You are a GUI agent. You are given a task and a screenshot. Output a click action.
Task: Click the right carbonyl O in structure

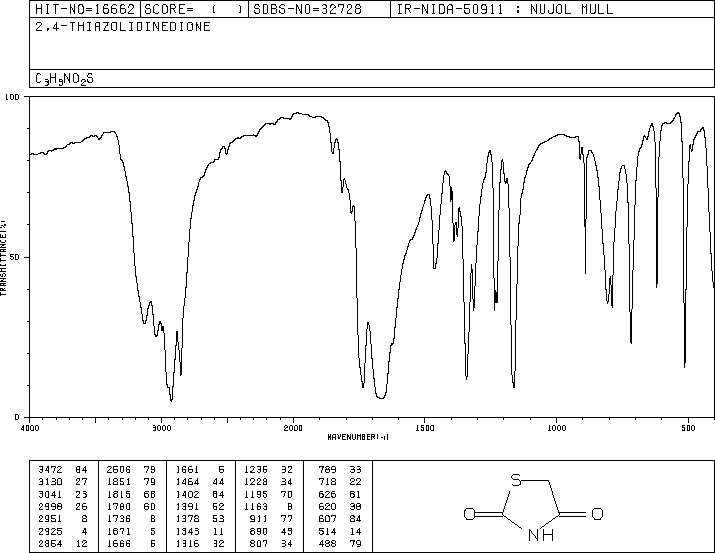pyautogui.click(x=597, y=514)
